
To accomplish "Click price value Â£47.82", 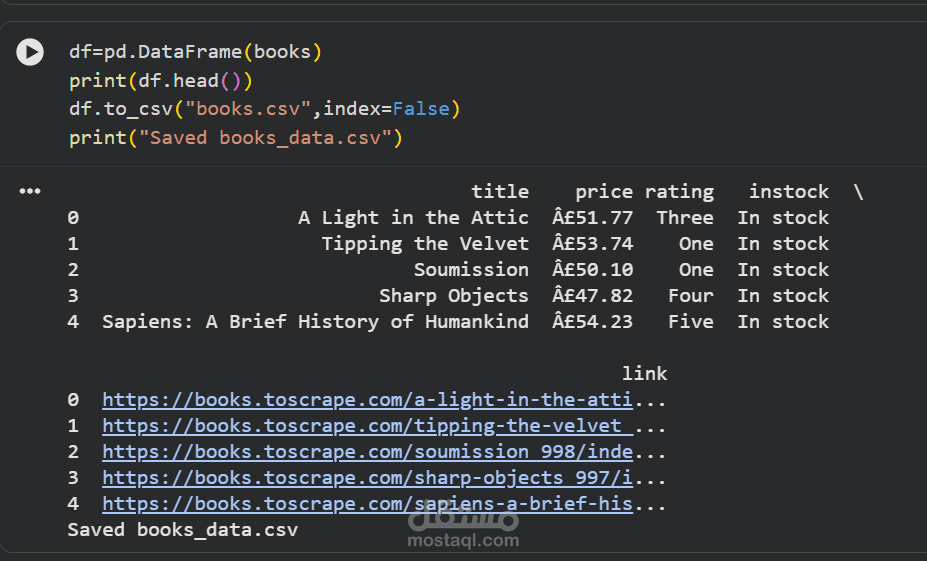I will tap(592, 296).
